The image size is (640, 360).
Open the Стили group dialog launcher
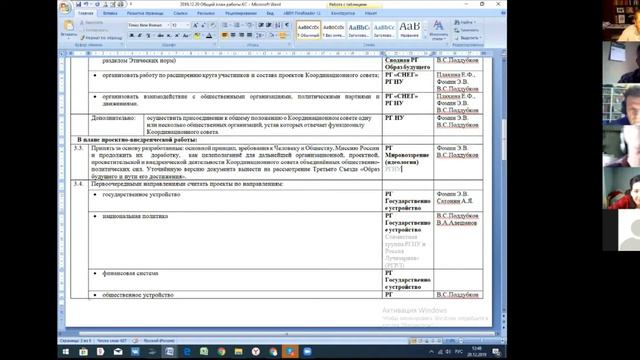tap(447, 44)
